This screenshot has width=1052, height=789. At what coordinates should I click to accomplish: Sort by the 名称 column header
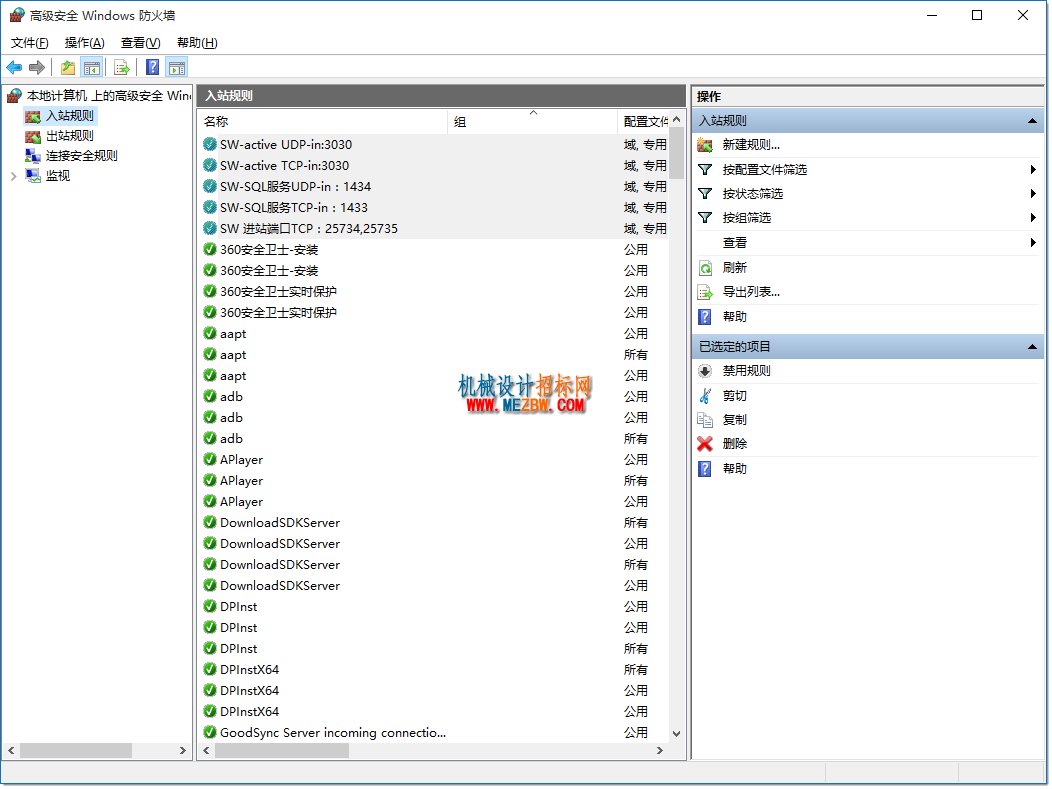point(323,121)
